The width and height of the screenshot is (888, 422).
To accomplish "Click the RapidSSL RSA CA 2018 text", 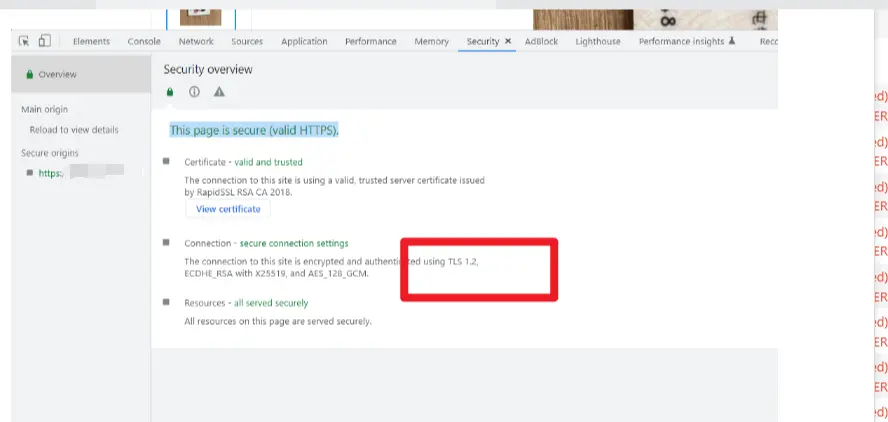I will click(x=244, y=193).
